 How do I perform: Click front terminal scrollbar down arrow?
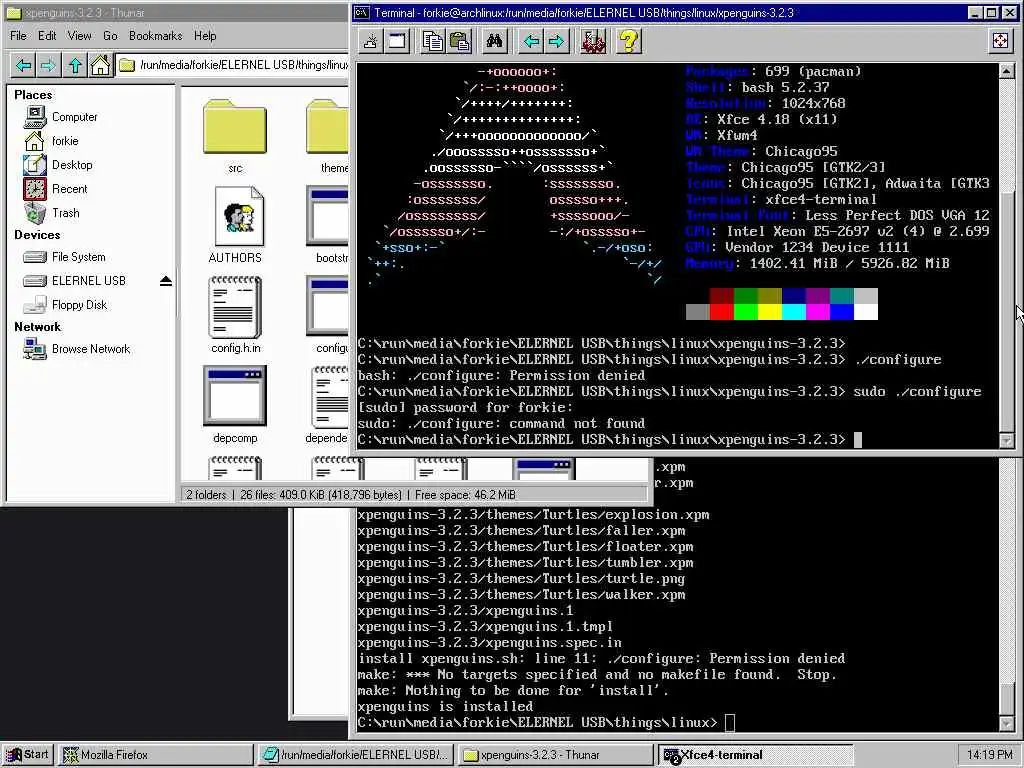pyautogui.click(x=1006, y=440)
